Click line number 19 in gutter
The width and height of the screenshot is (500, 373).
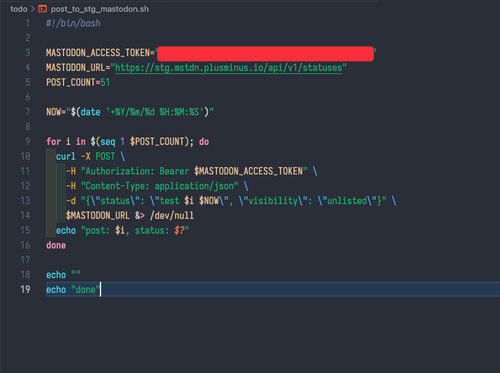(25, 289)
